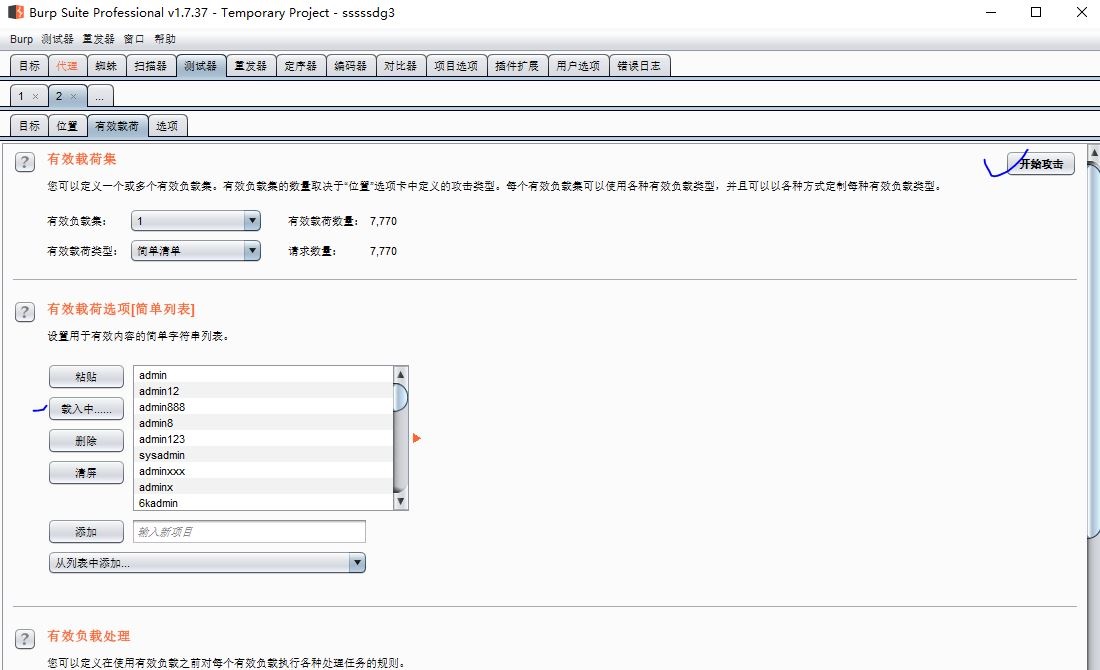Open the 窗口 menu
The height and width of the screenshot is (670, 1100).
click(134, 39)
